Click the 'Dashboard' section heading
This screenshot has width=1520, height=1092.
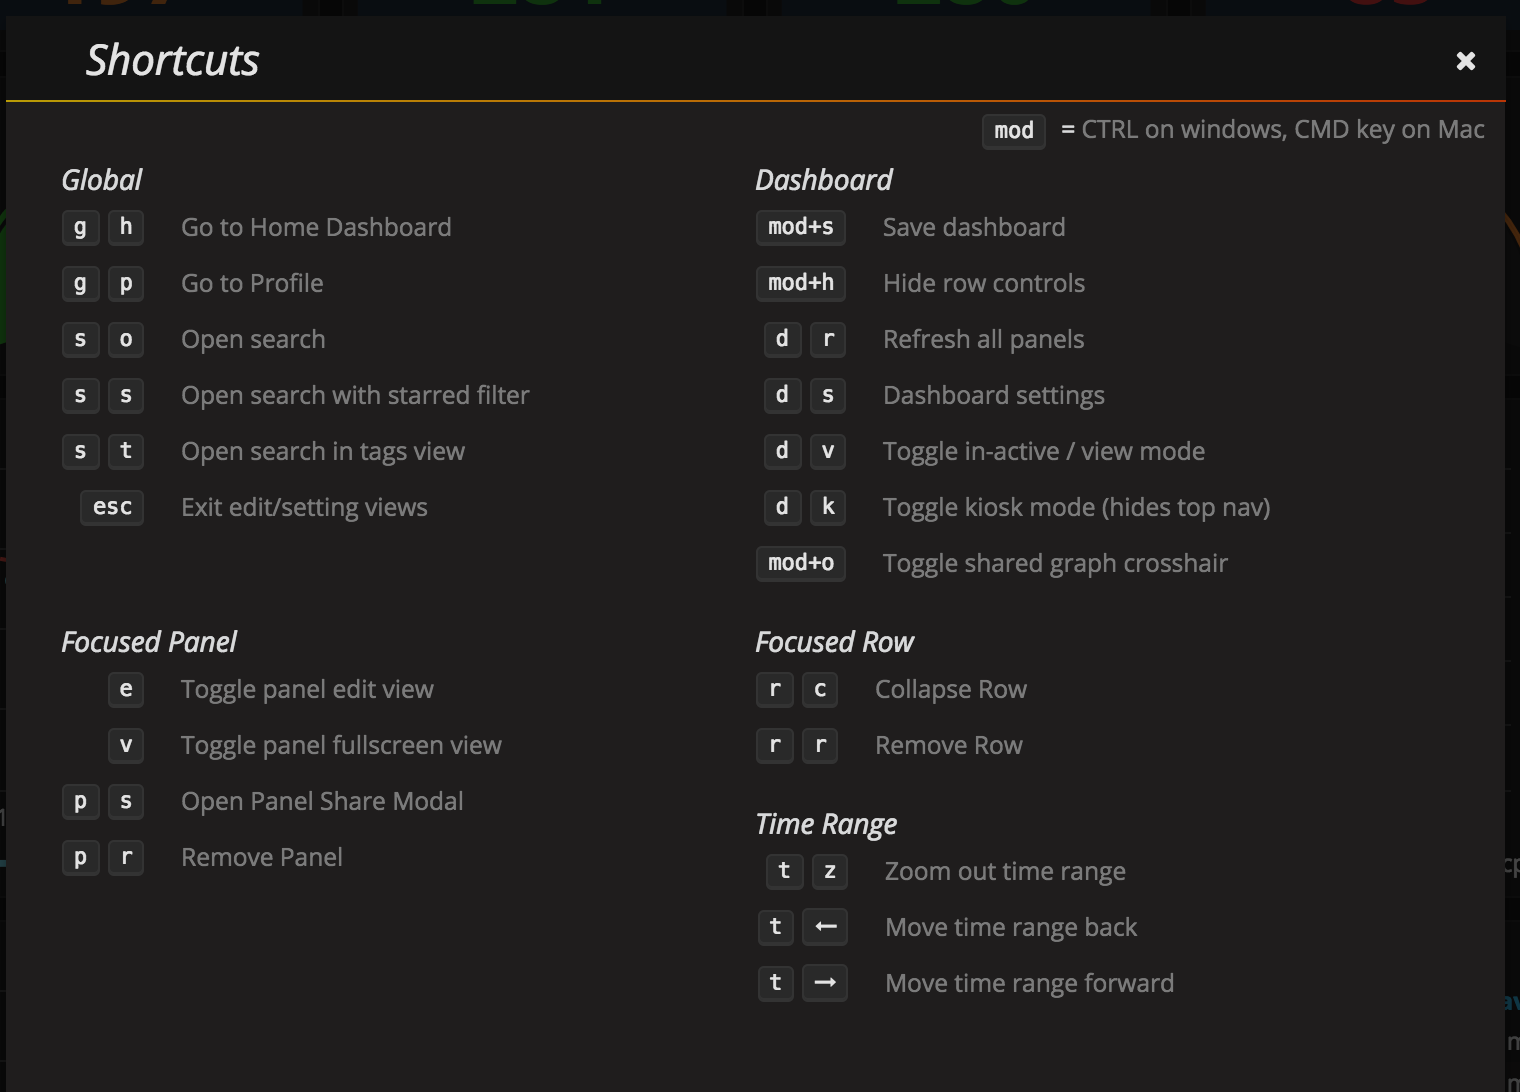(x=824, y=180)
